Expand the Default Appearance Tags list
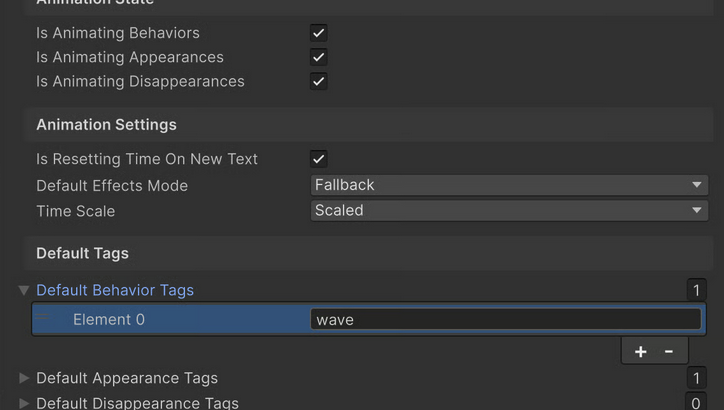 click(x=24, y=378)
